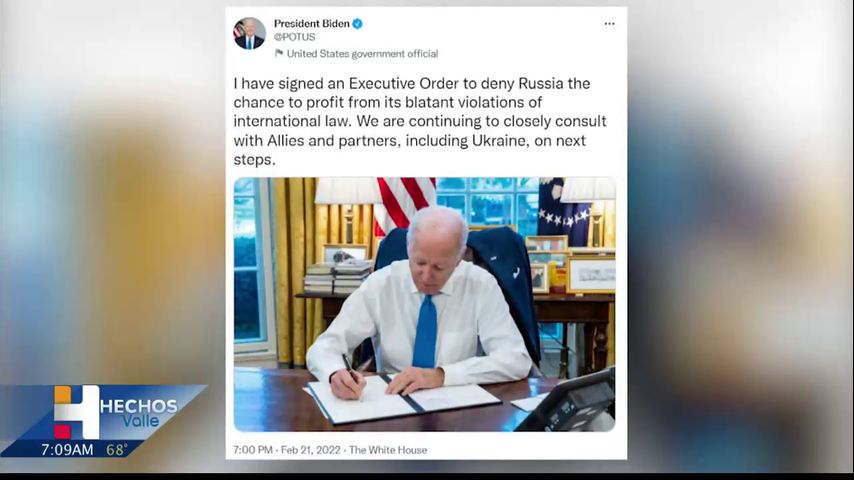The width and height of the screenshot is (854, 480).
Task: Click the American flag in the photo
Action: (404, 203)
